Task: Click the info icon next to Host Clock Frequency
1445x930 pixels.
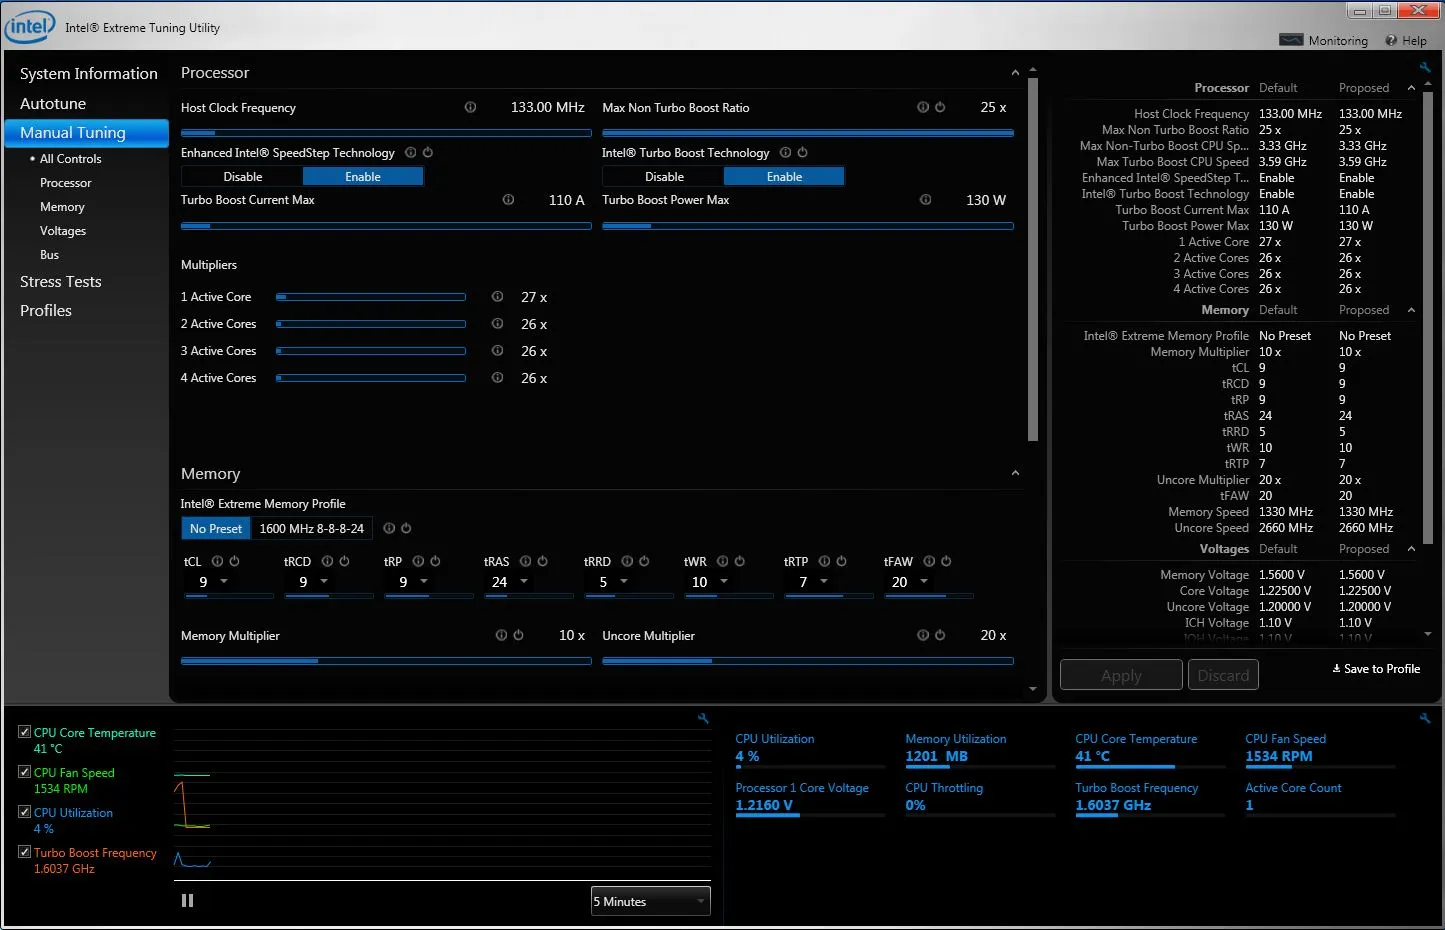Action: point(470,108)
